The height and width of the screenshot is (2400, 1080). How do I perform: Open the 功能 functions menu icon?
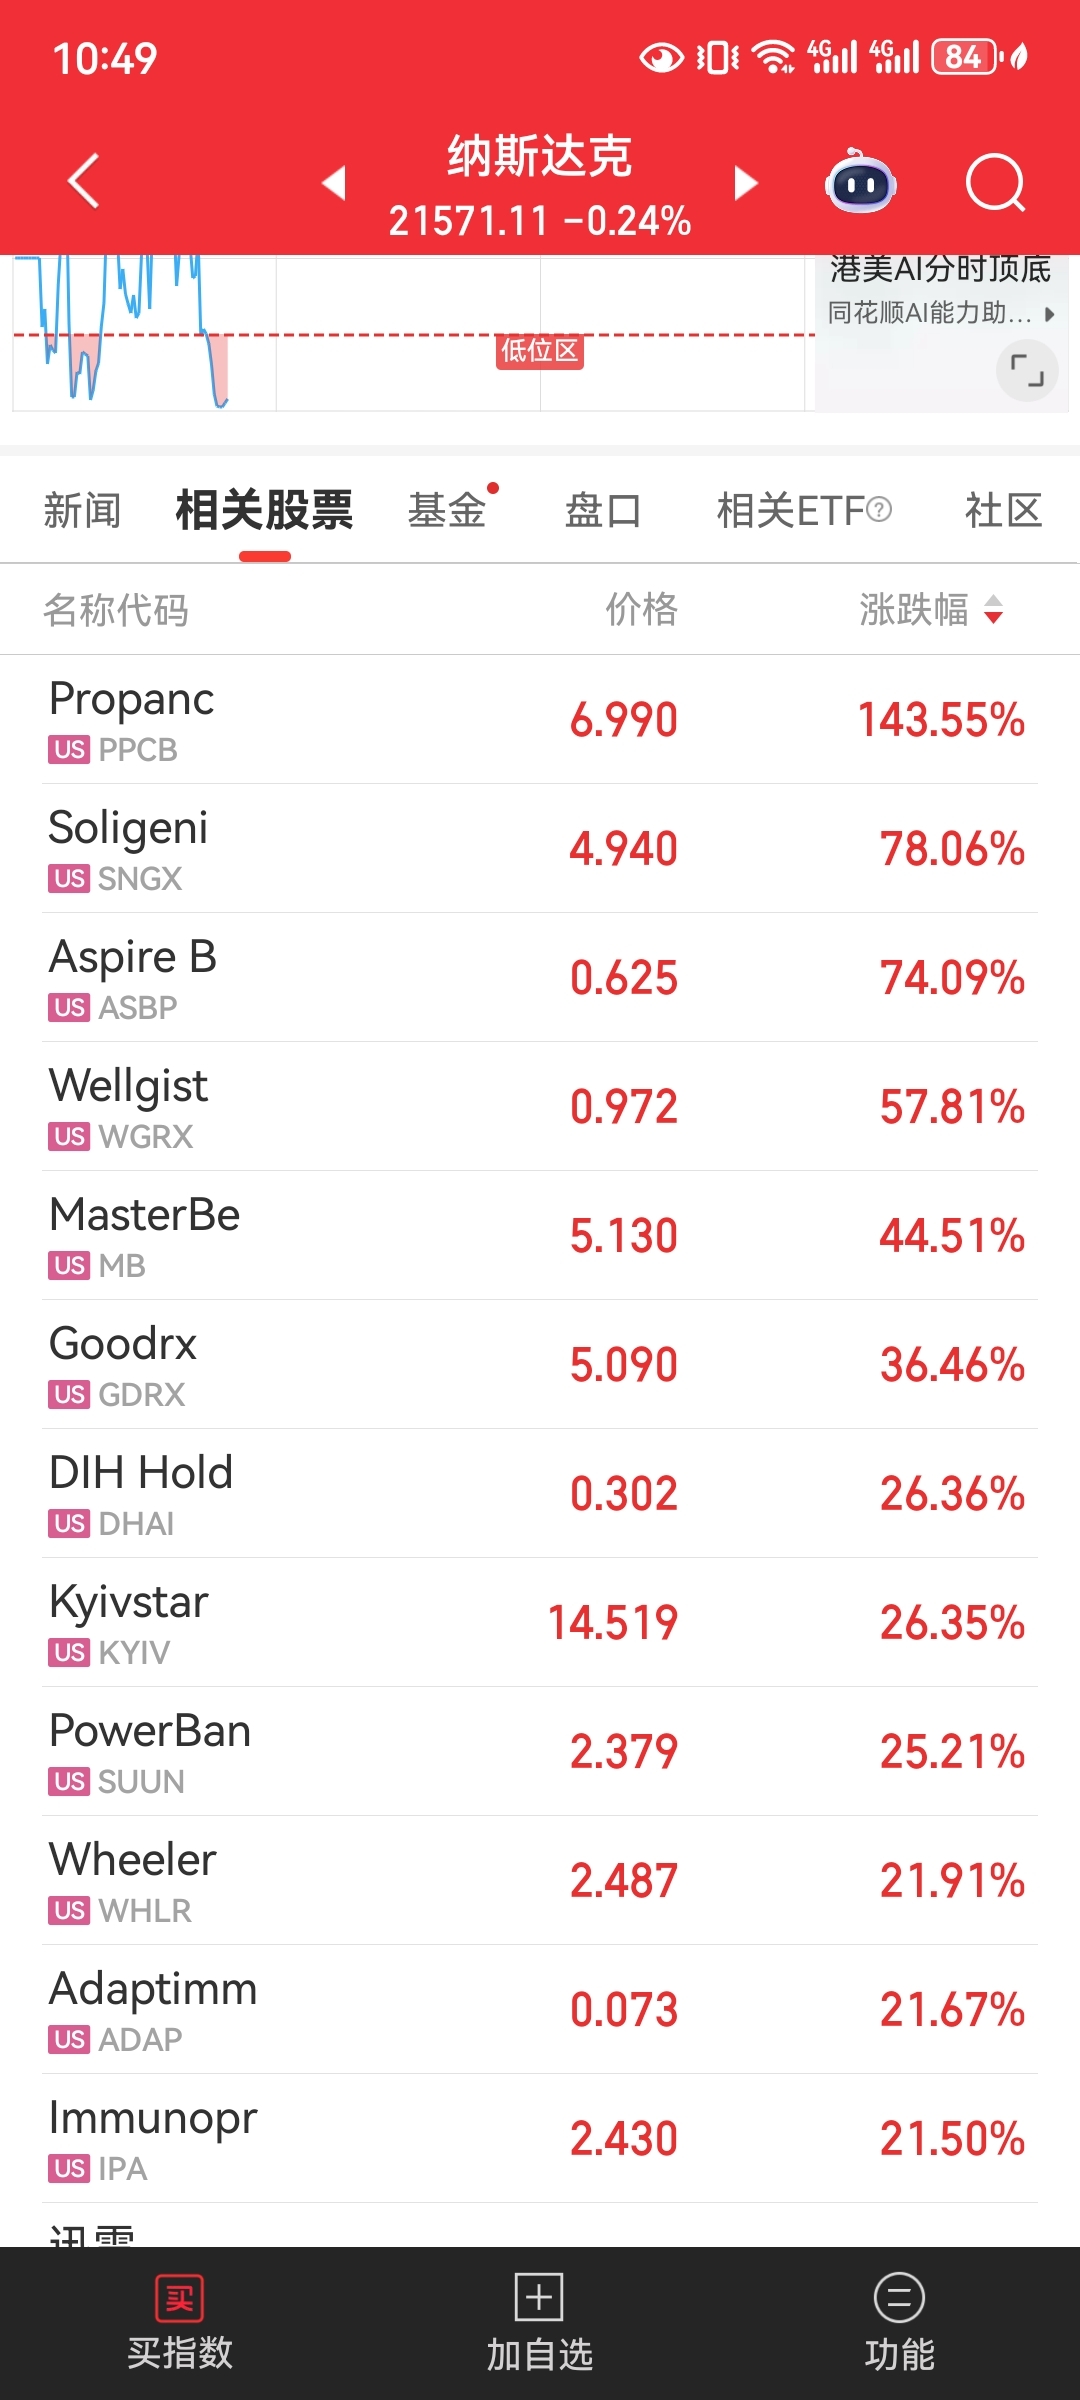(899, 2297)
